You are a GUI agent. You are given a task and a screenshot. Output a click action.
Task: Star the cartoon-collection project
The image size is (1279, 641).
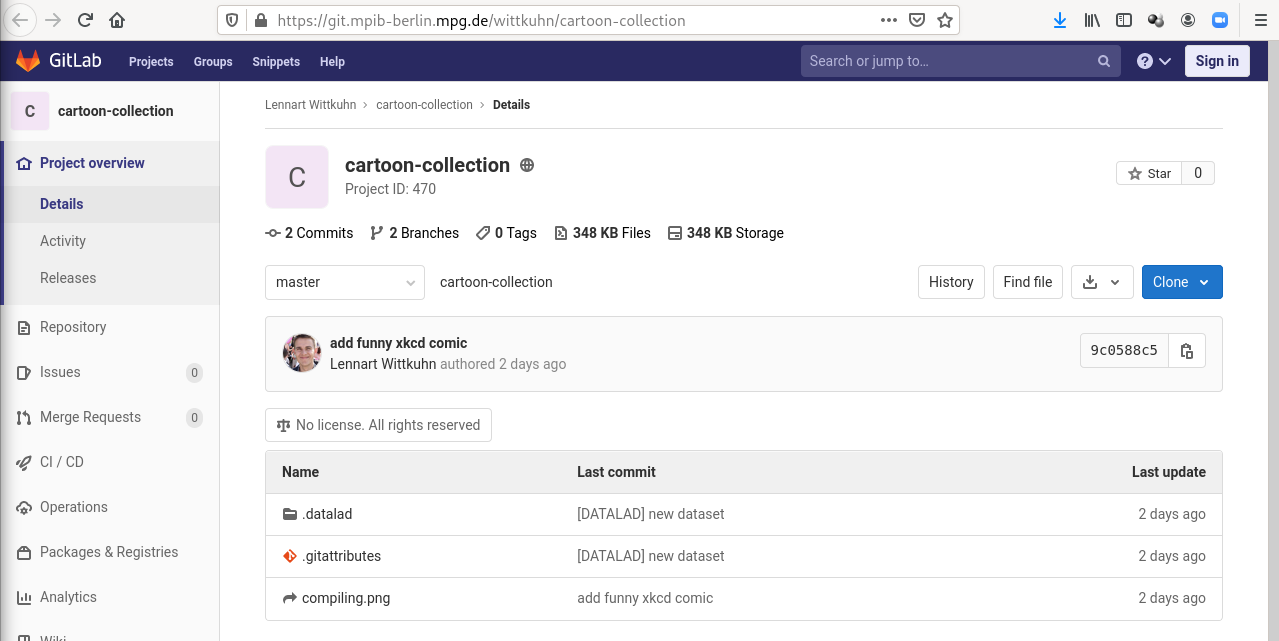point(1149,173)
